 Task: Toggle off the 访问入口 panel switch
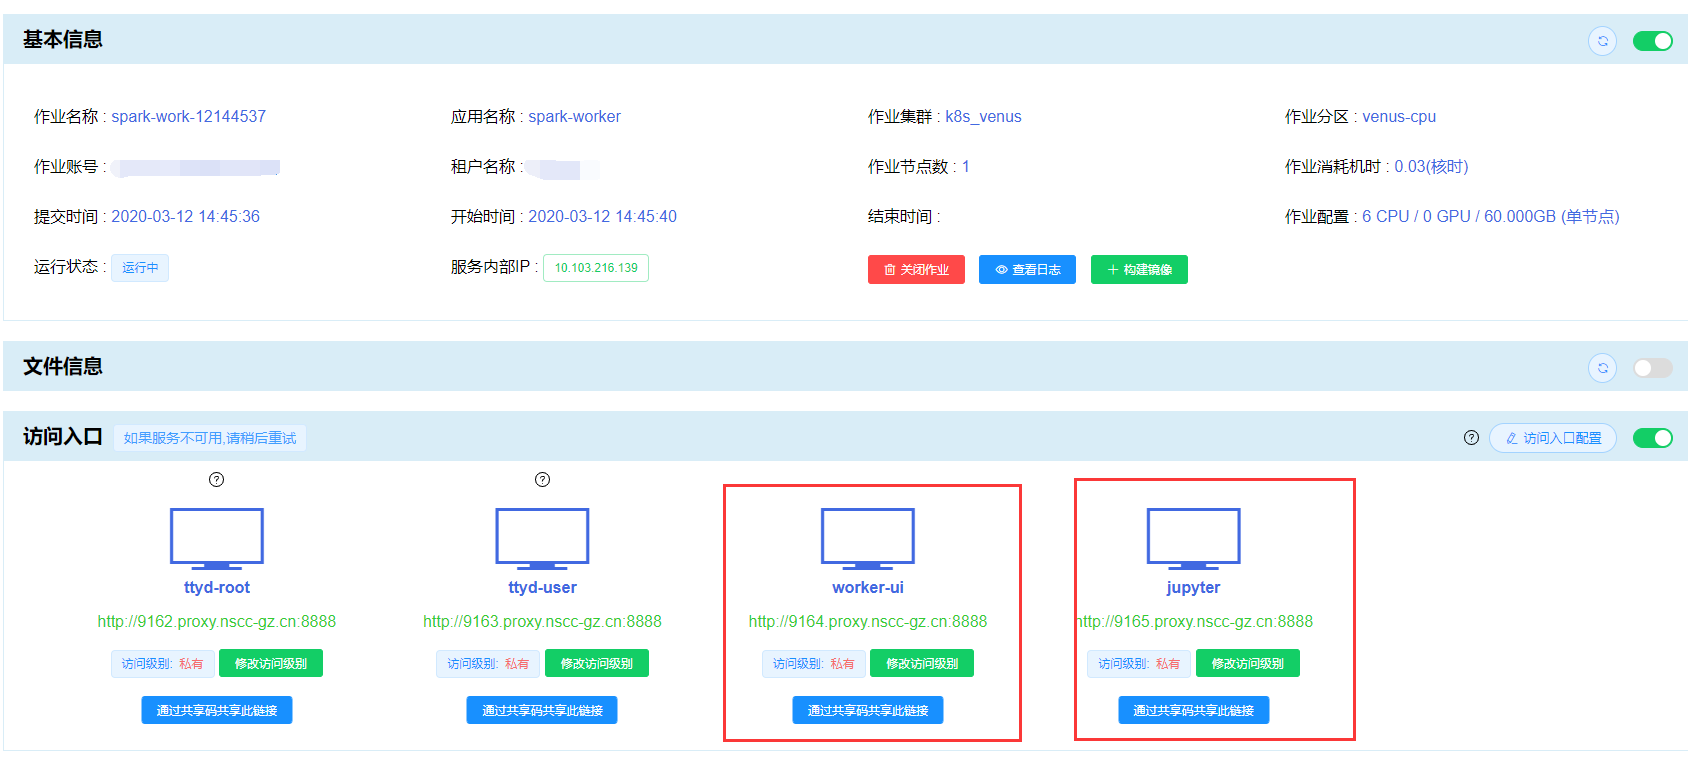(1652, 438)
